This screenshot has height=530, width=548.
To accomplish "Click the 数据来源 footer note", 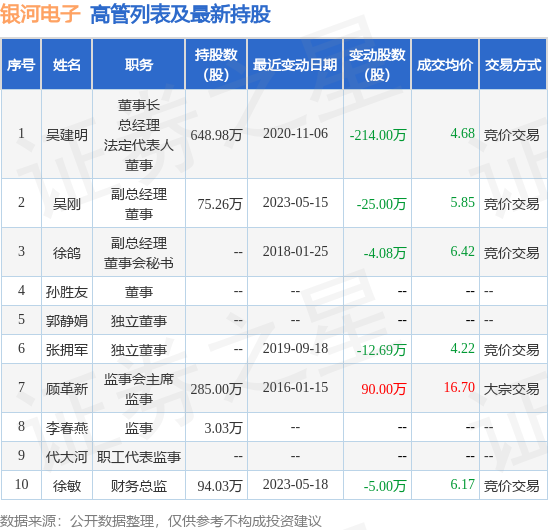I will pyautogui.click(x=160, y=521).
